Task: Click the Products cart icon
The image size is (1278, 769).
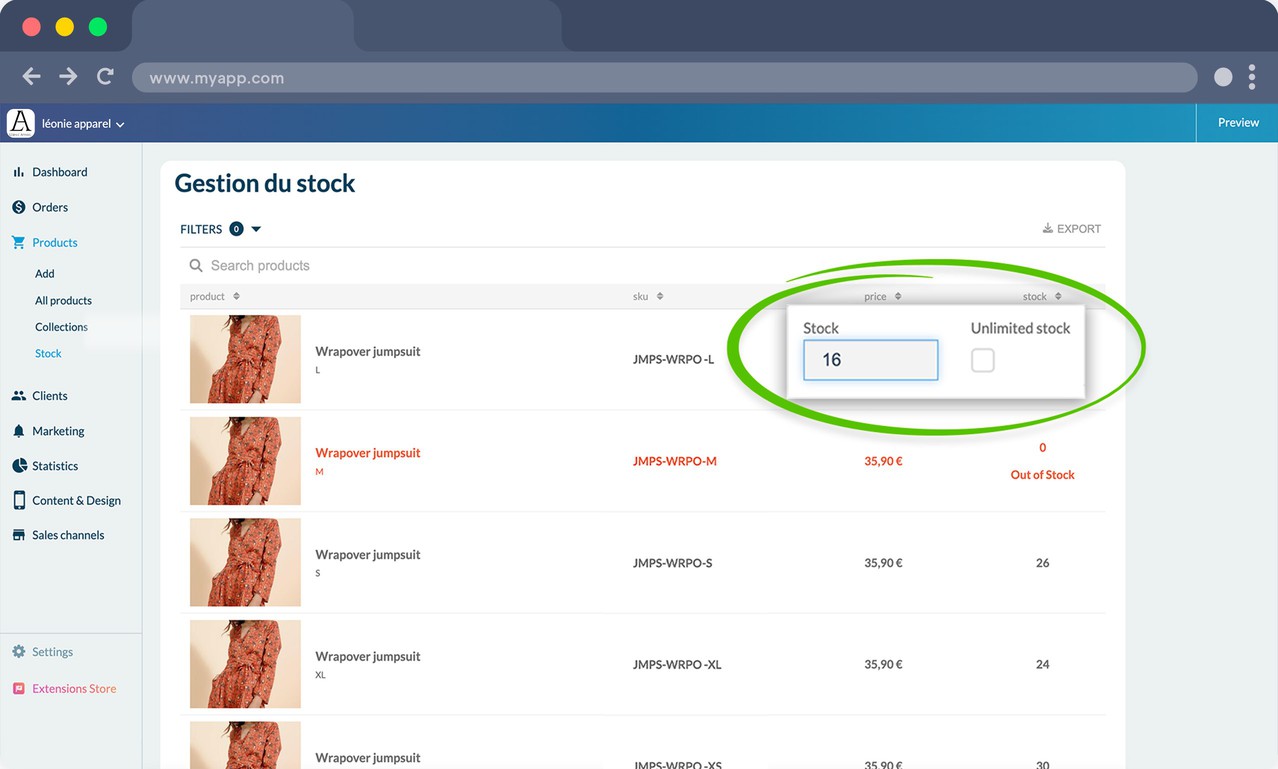Action: pos(18,242)
